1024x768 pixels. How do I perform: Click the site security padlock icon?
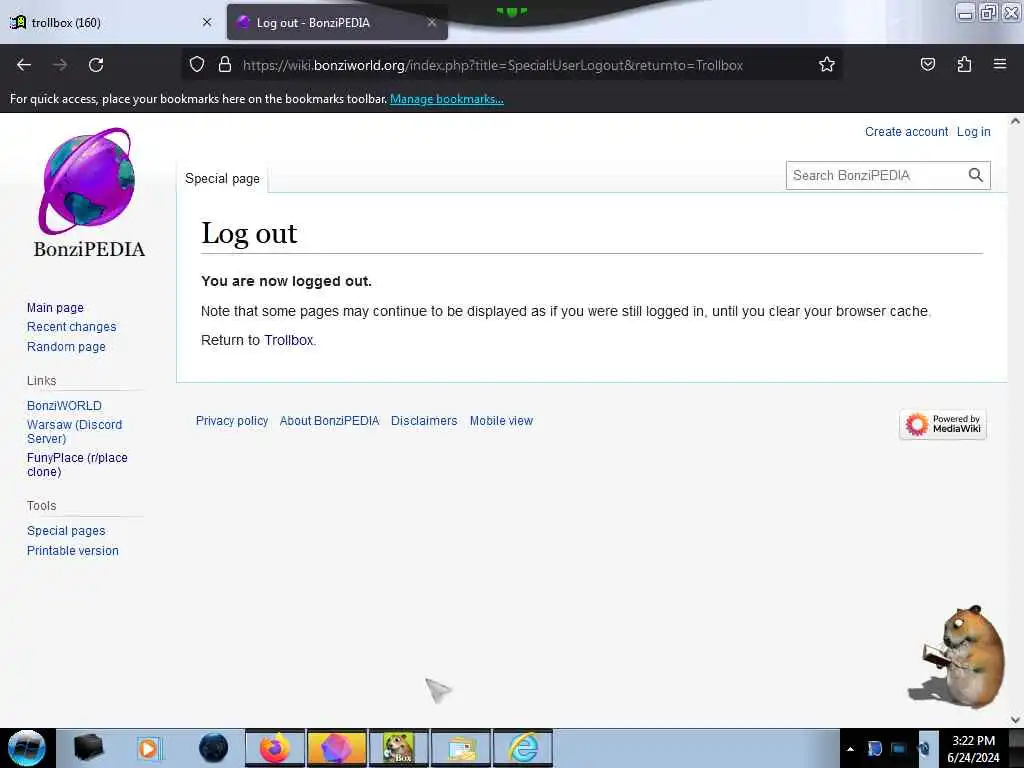coord(225,65)
